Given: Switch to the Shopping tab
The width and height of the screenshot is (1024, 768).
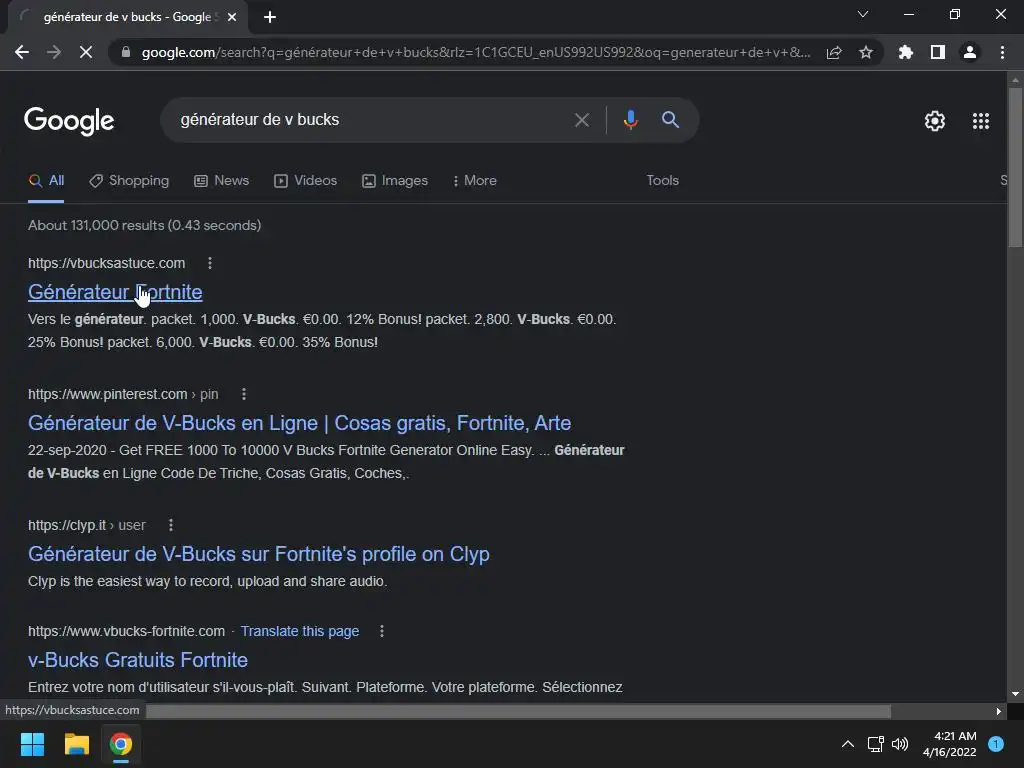Looking at the screenshot, I should (x=129, y=181).
